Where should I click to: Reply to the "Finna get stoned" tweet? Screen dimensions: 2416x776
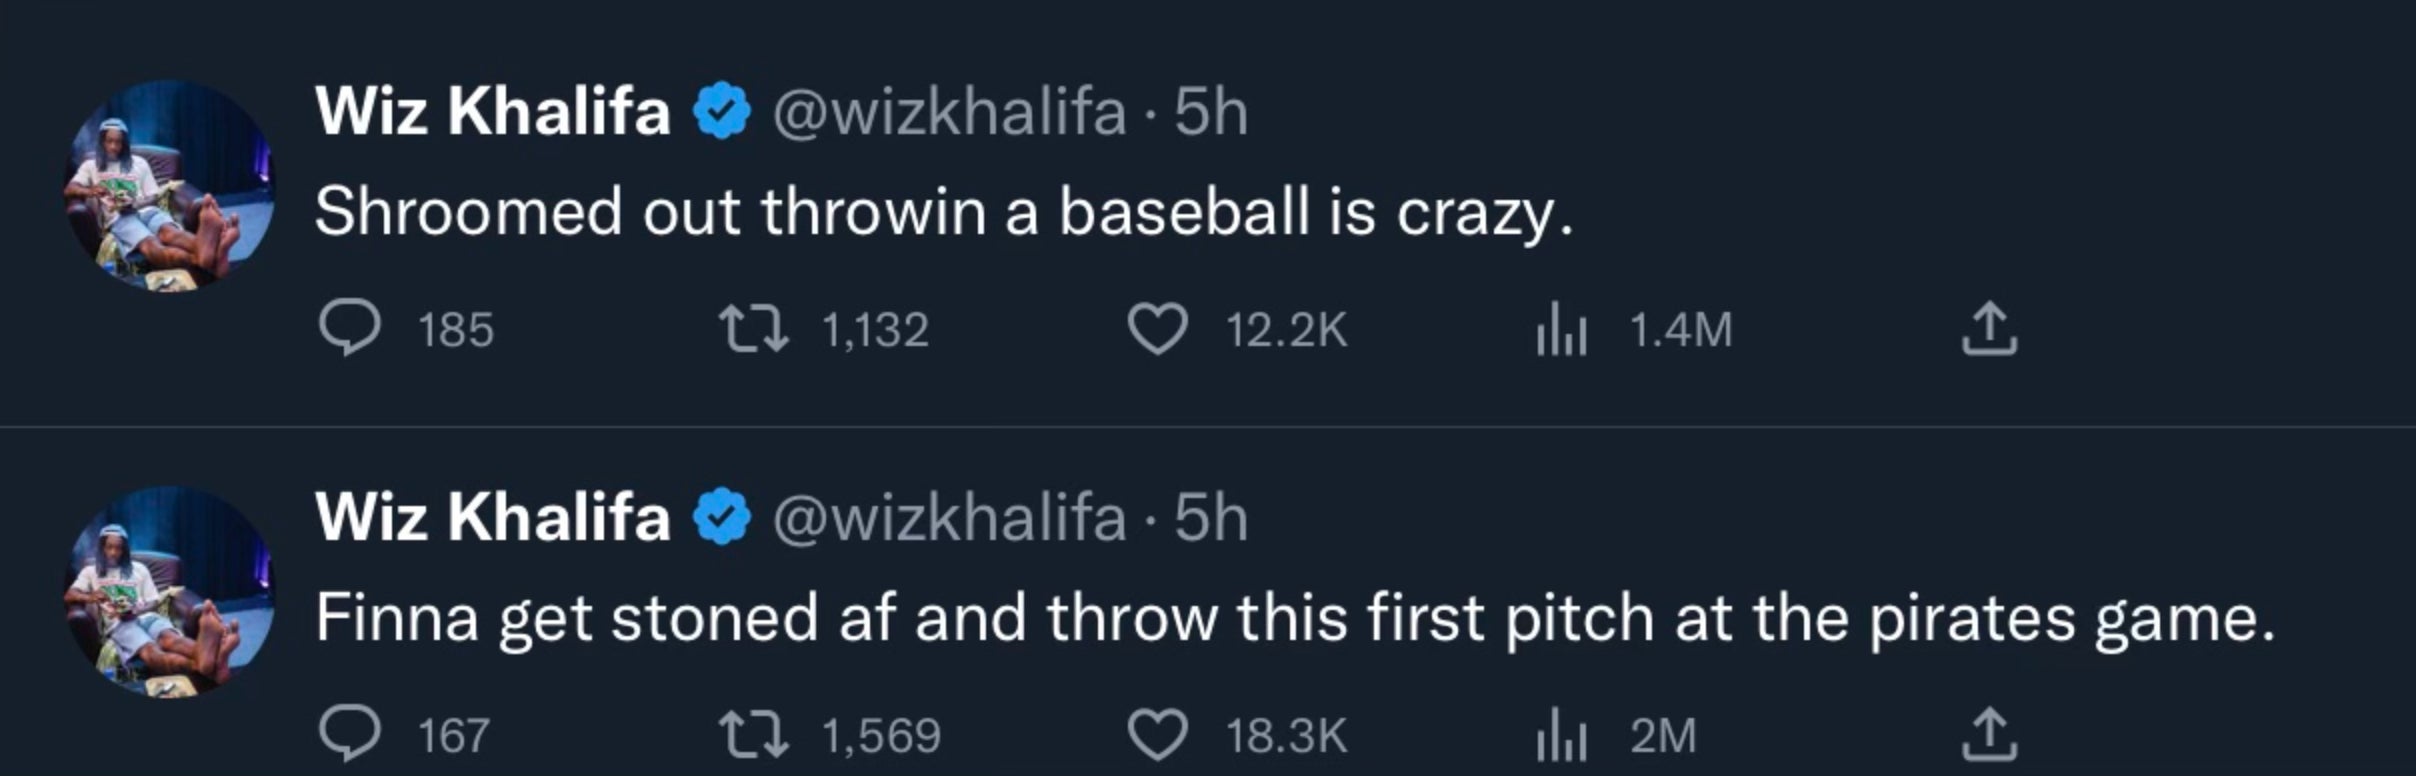coord(349,735)
